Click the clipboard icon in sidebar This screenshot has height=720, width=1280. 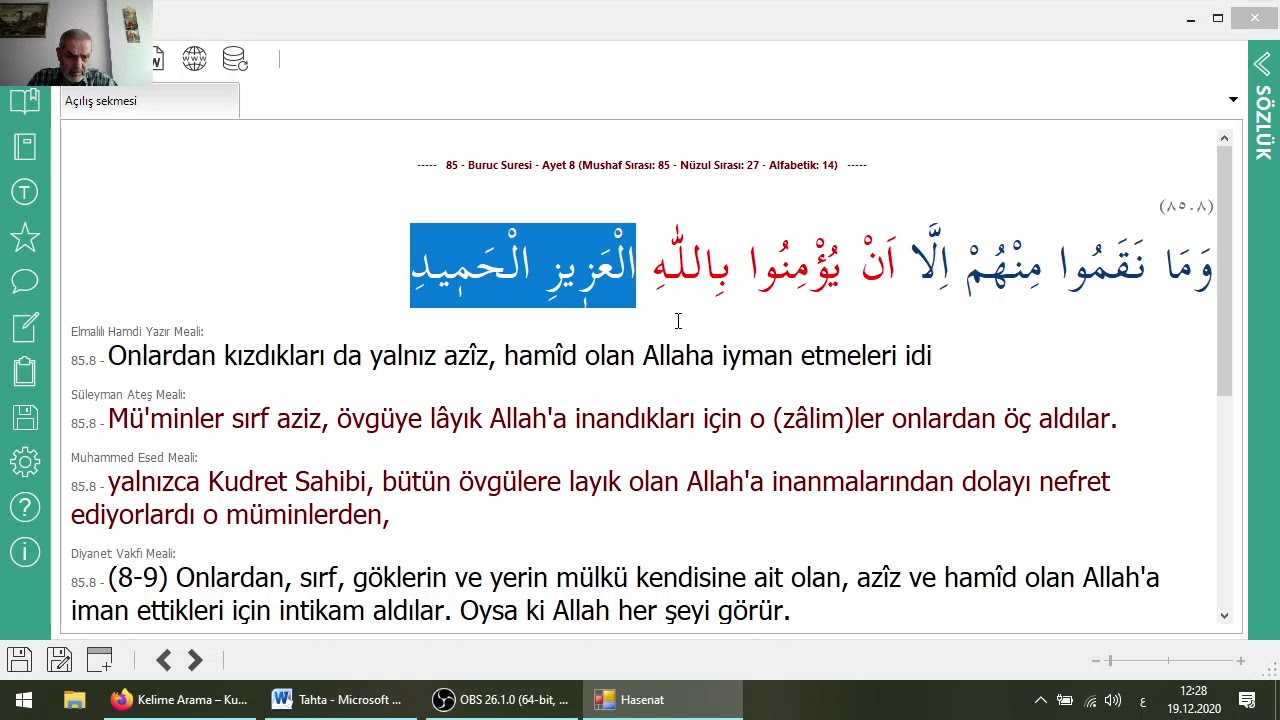click(24, 372)
